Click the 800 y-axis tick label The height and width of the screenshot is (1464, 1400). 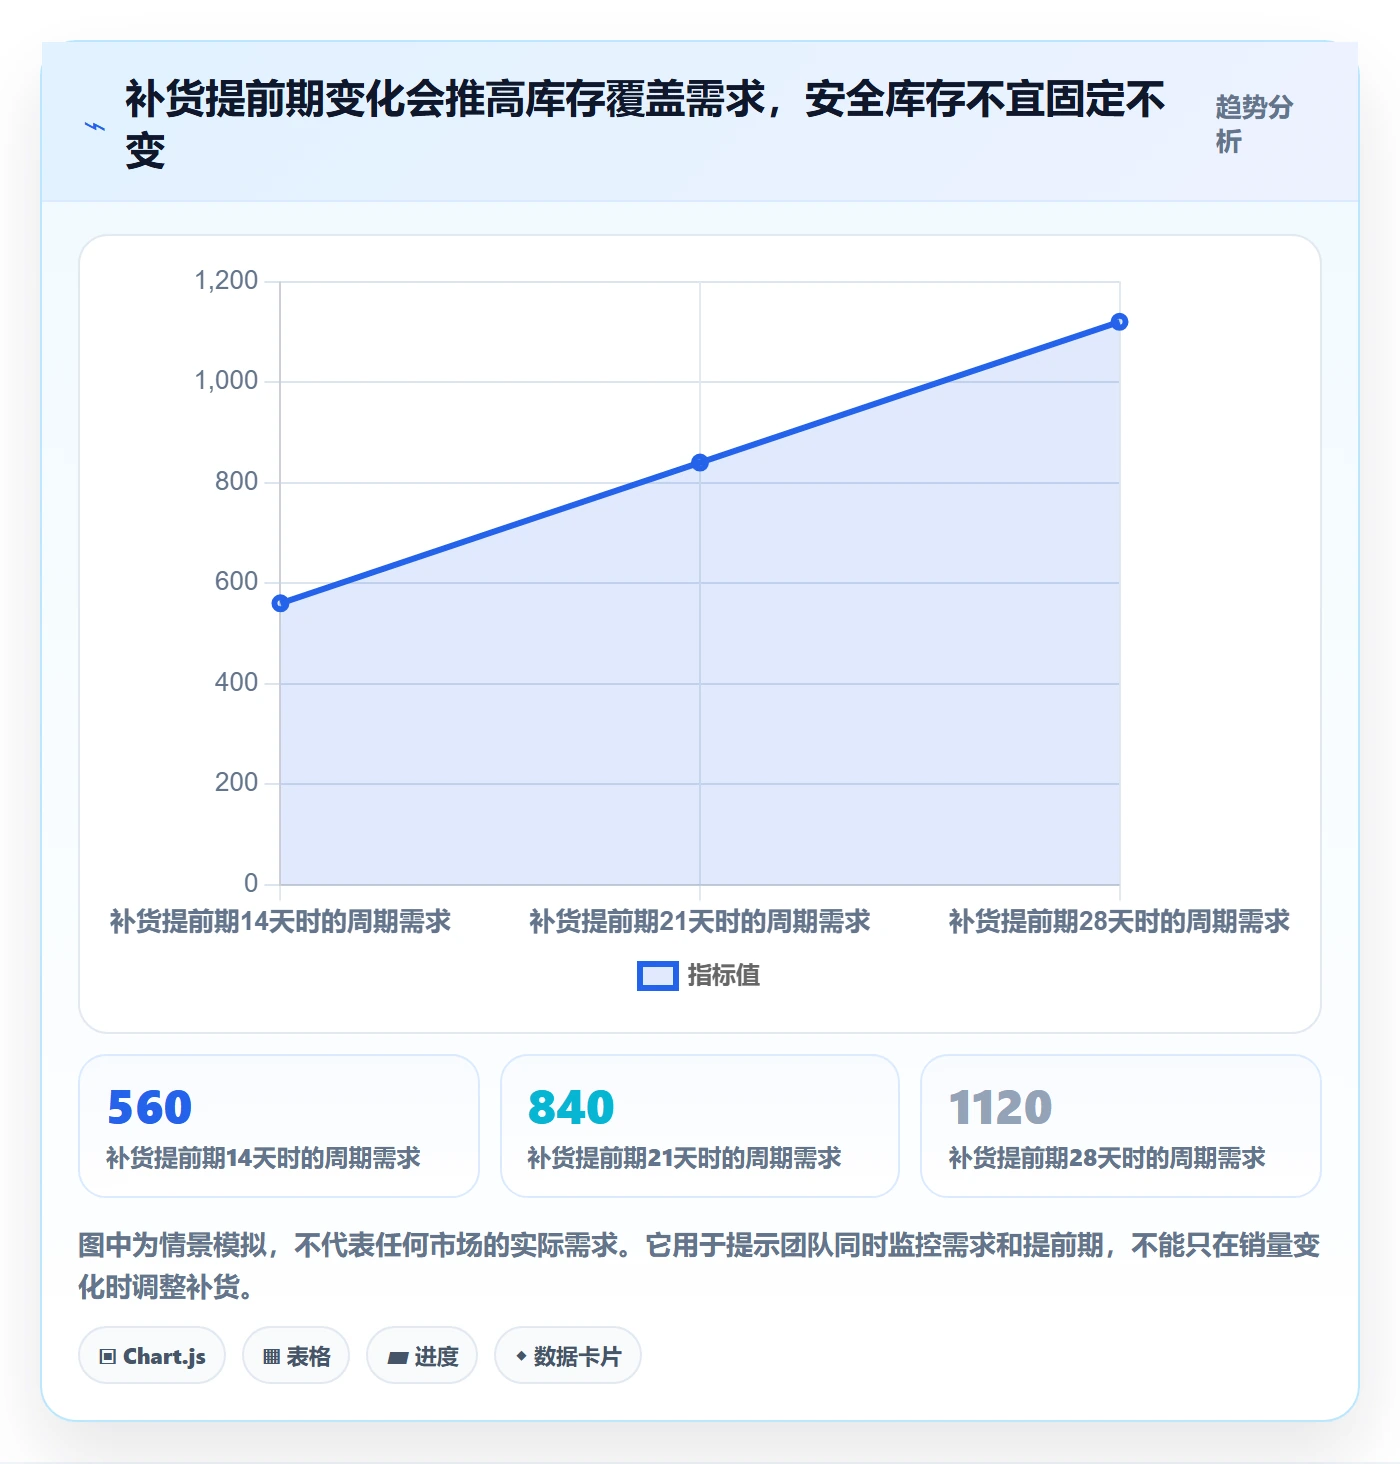point(236,481)
